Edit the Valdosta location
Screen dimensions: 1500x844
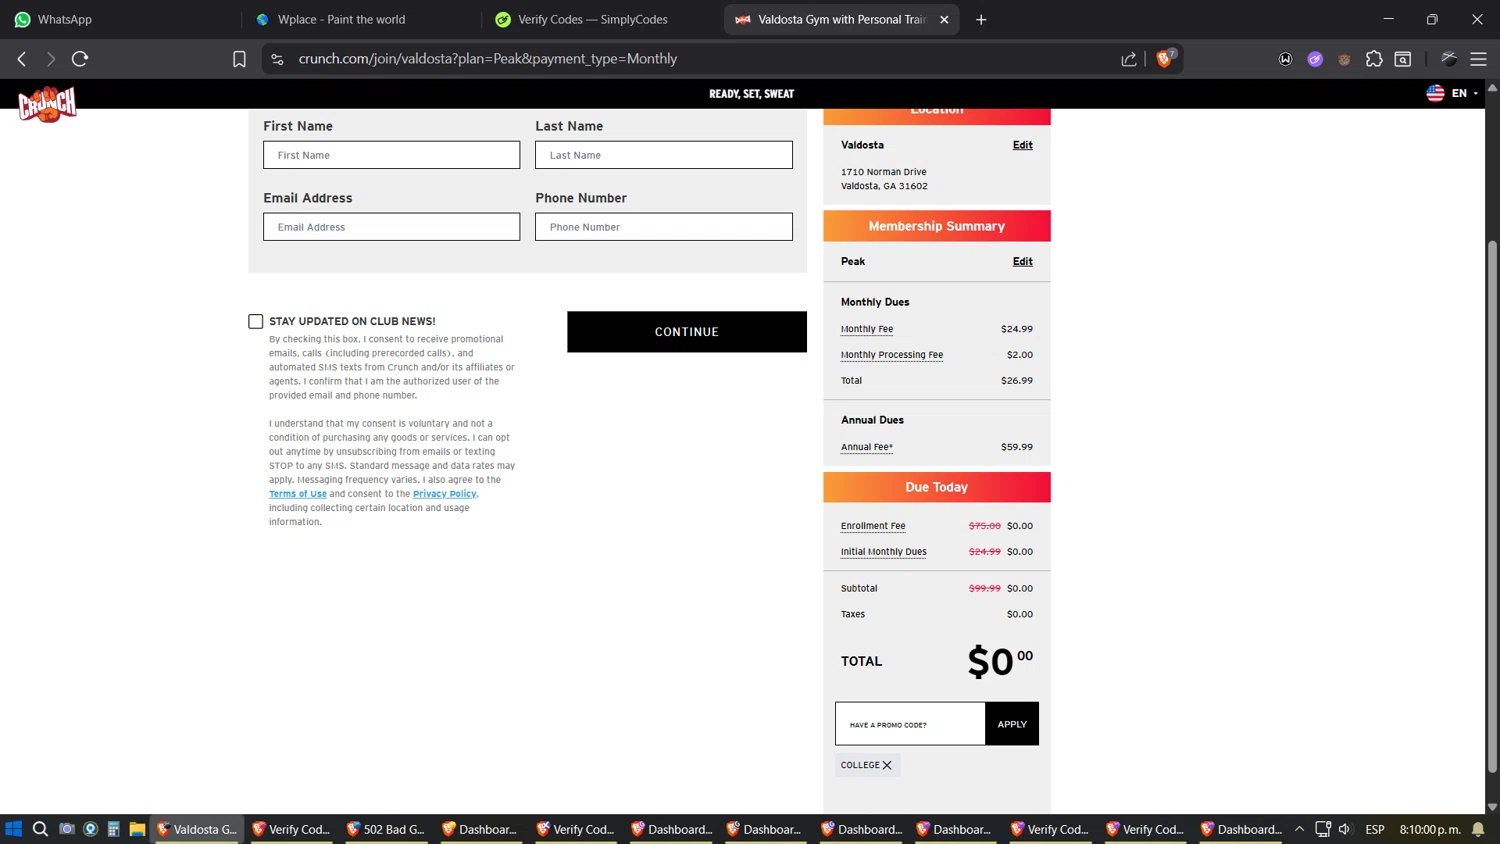coord(1022,145)
